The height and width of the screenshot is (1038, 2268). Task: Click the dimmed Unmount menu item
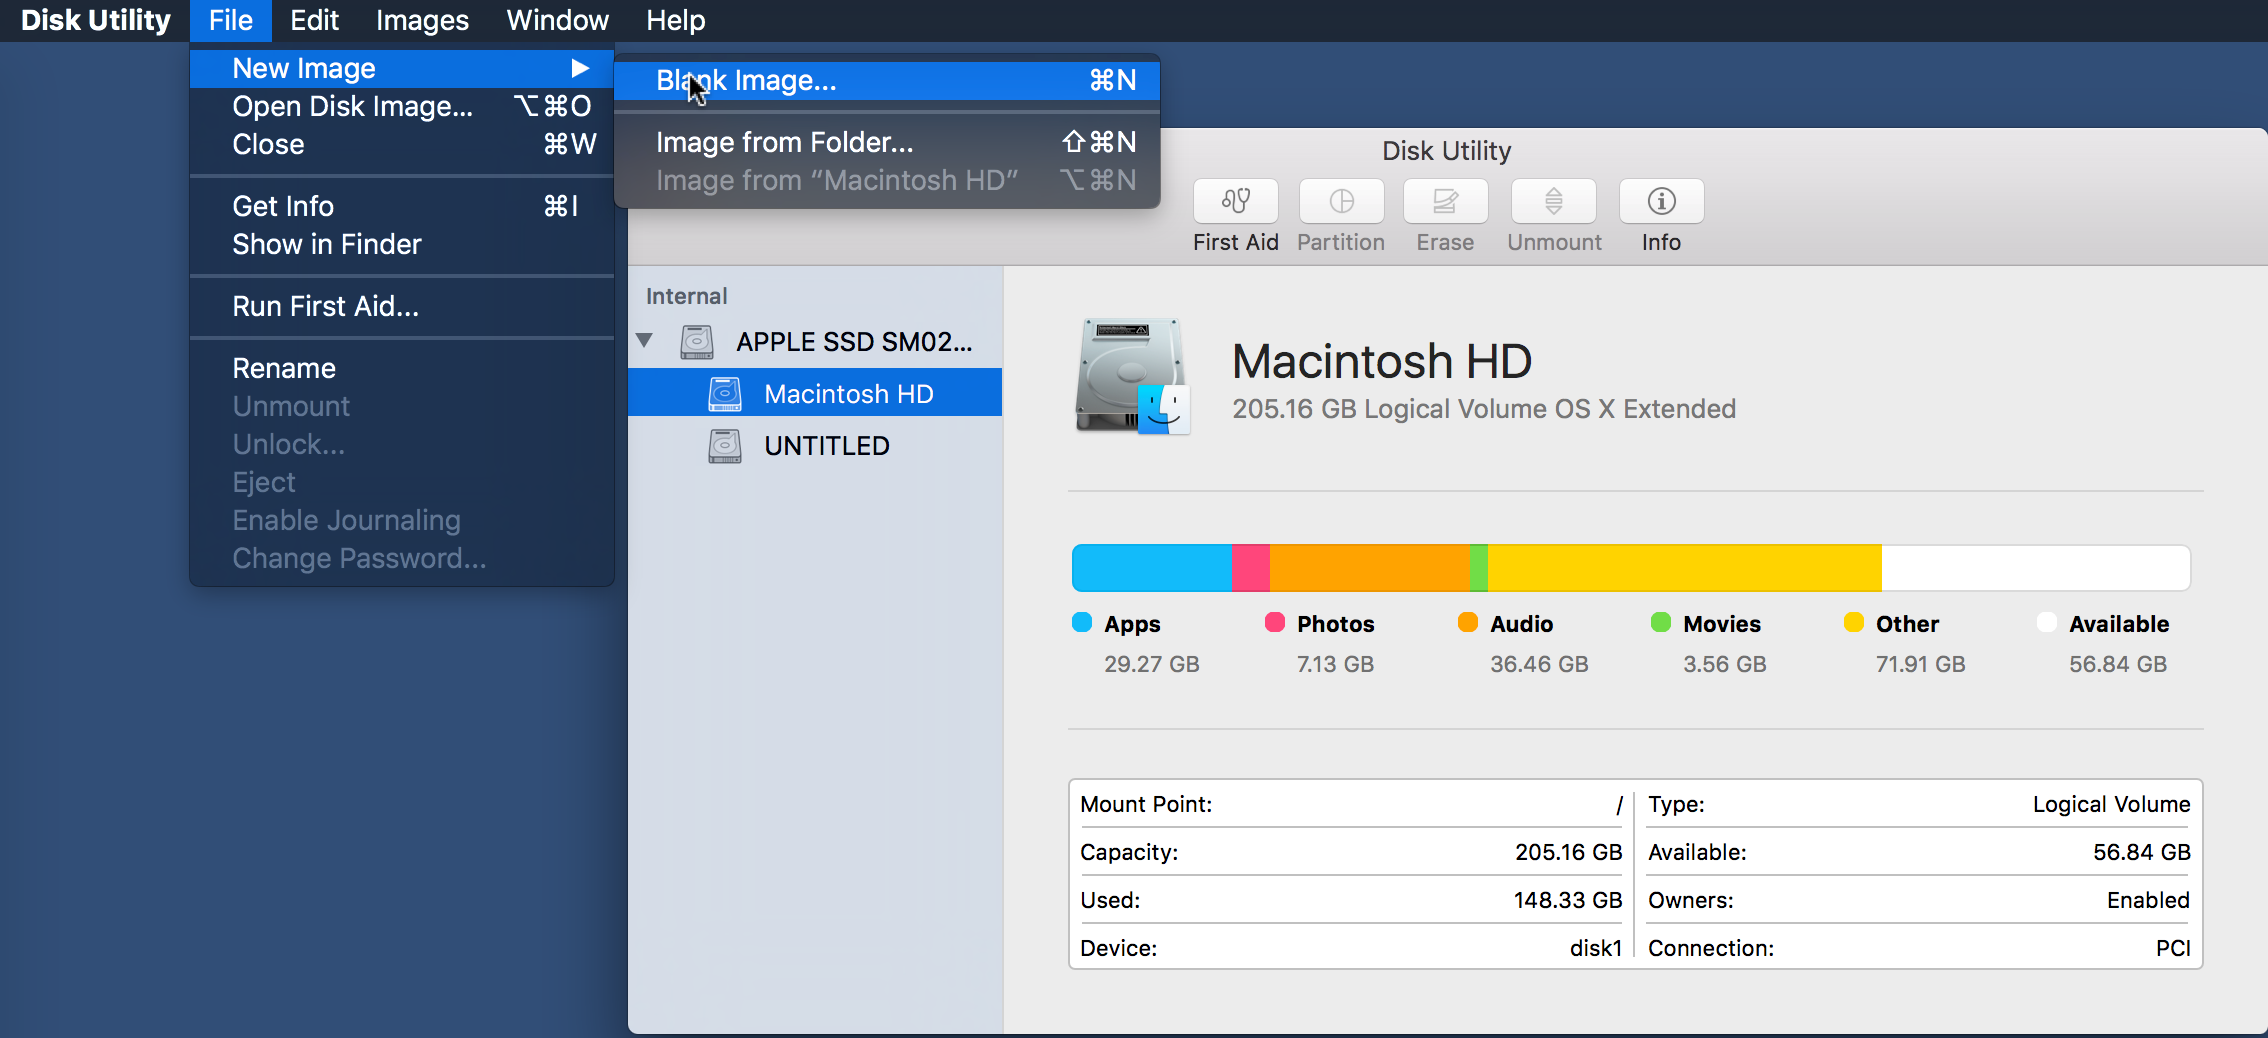[x=402, y=406]
